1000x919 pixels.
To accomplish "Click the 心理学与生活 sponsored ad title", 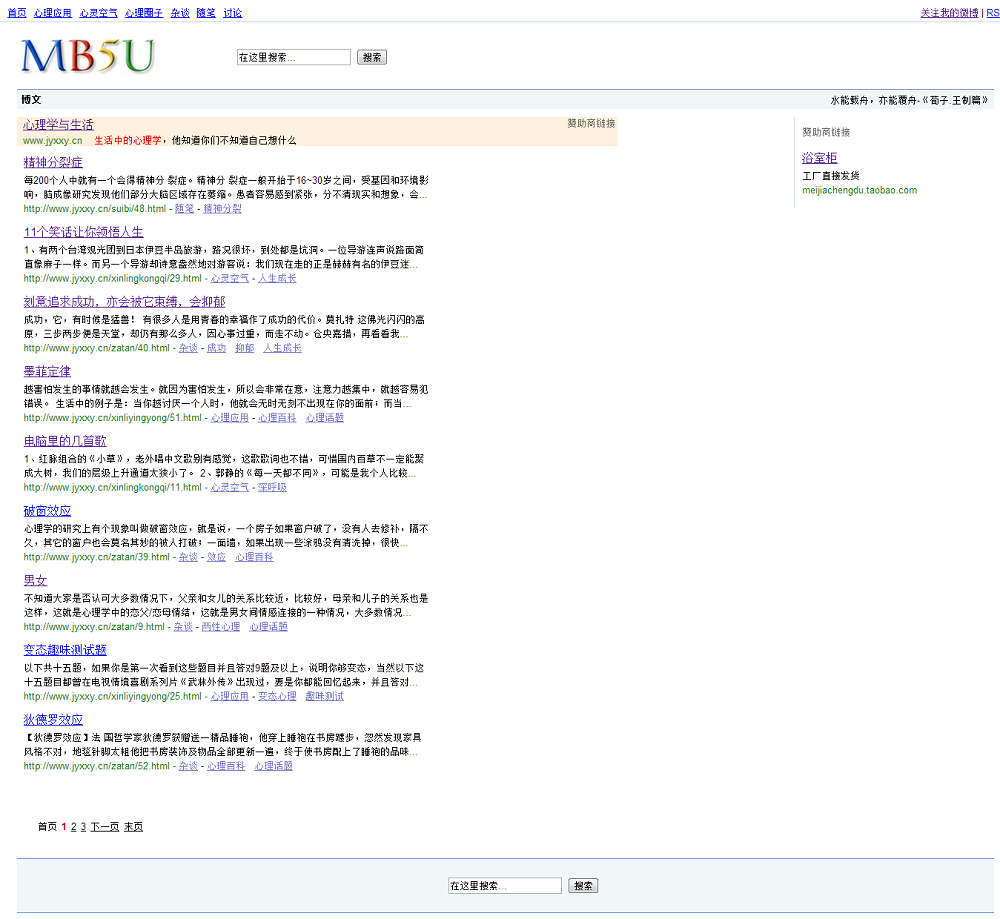I will 58,125.
